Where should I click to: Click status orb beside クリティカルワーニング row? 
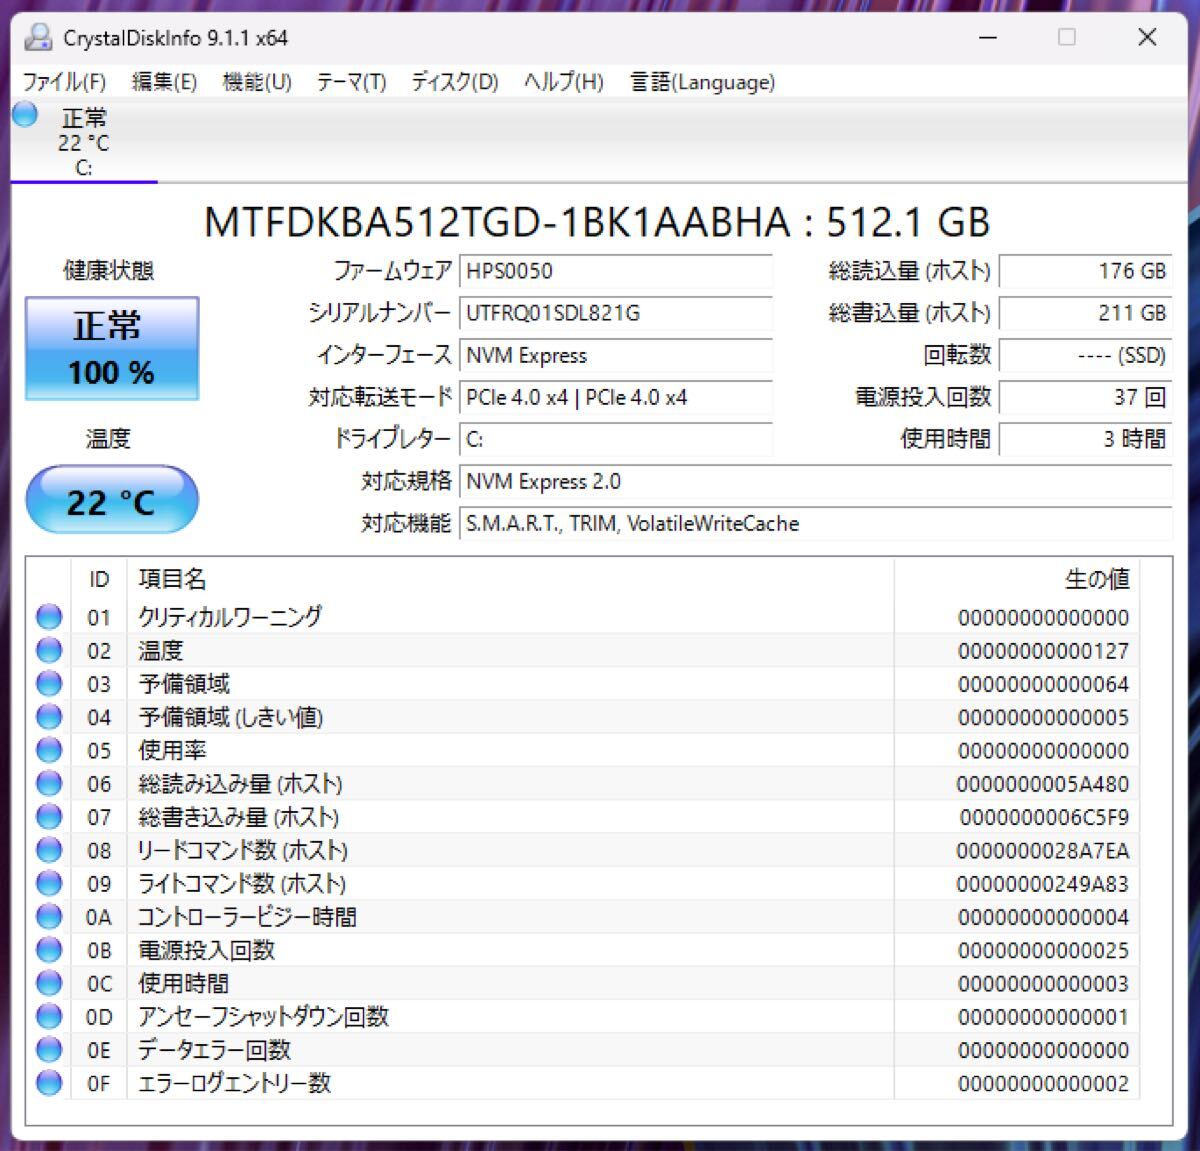[x=49, y=617]
